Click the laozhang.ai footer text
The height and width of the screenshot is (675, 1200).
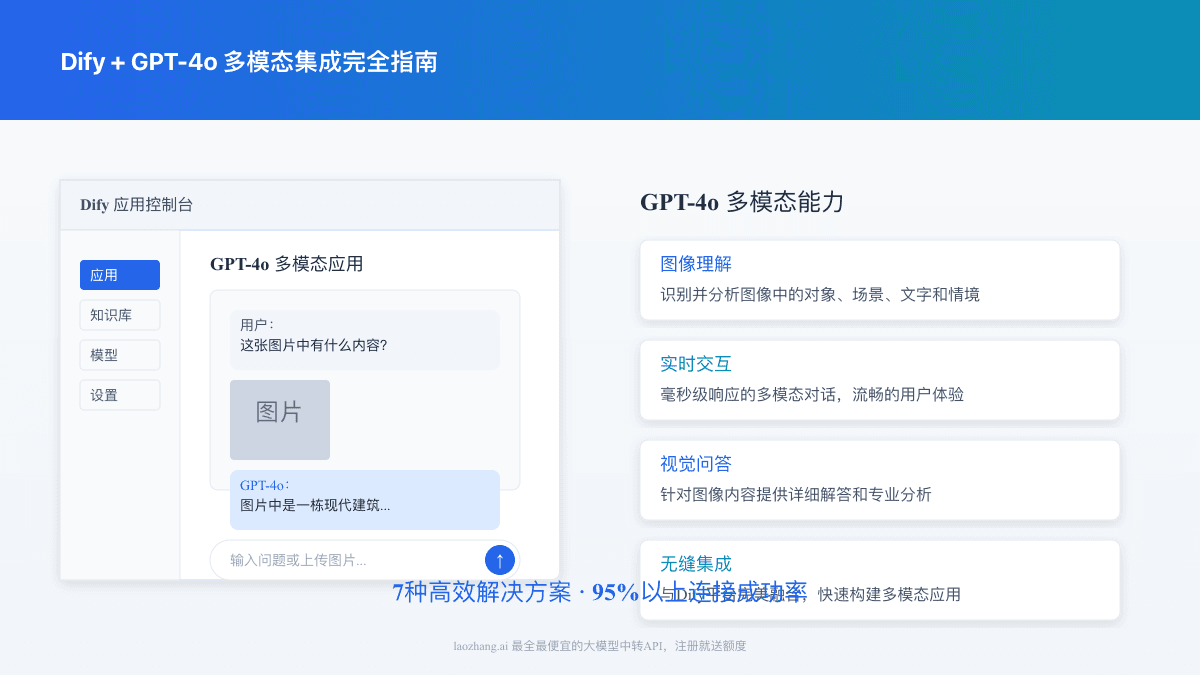600,646
